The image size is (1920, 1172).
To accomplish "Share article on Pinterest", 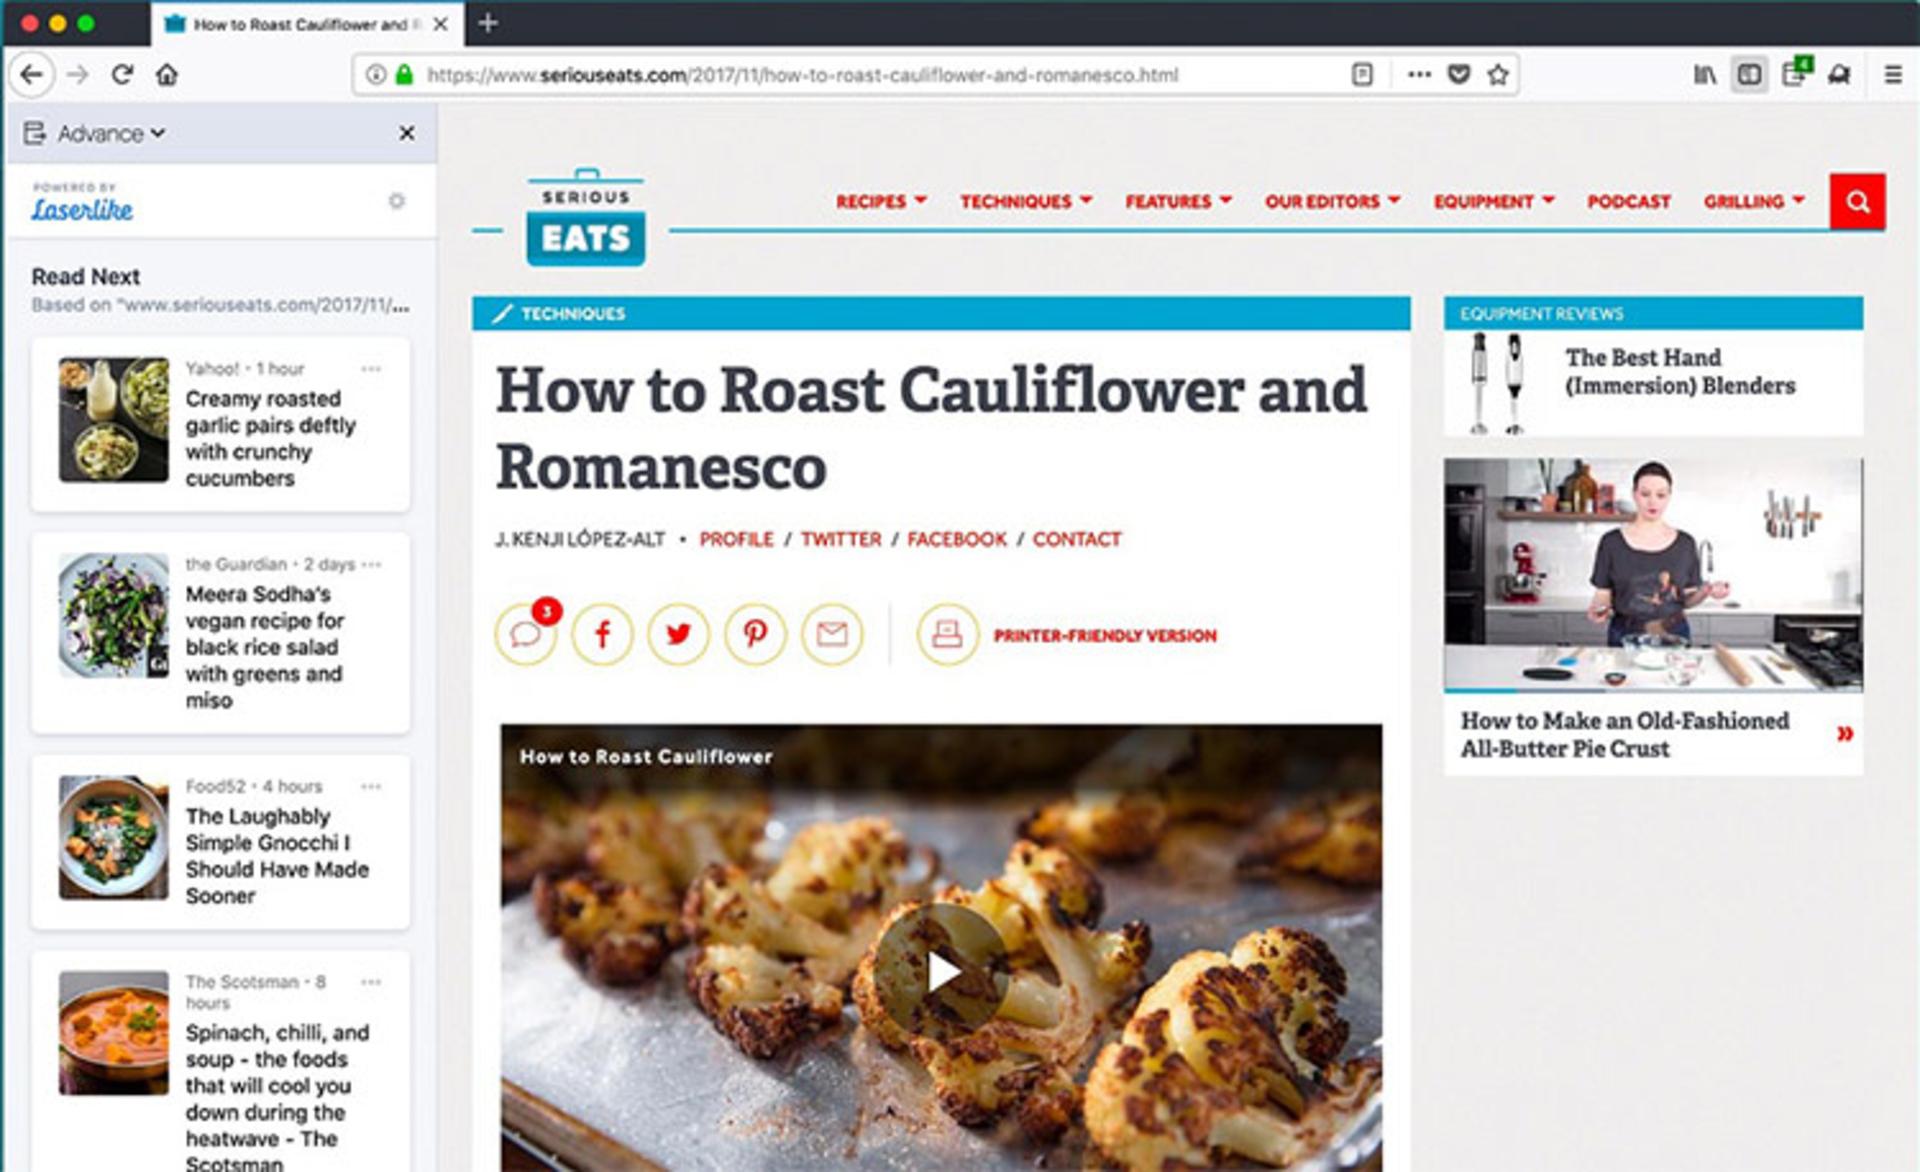I will click(x=755, y=634).
